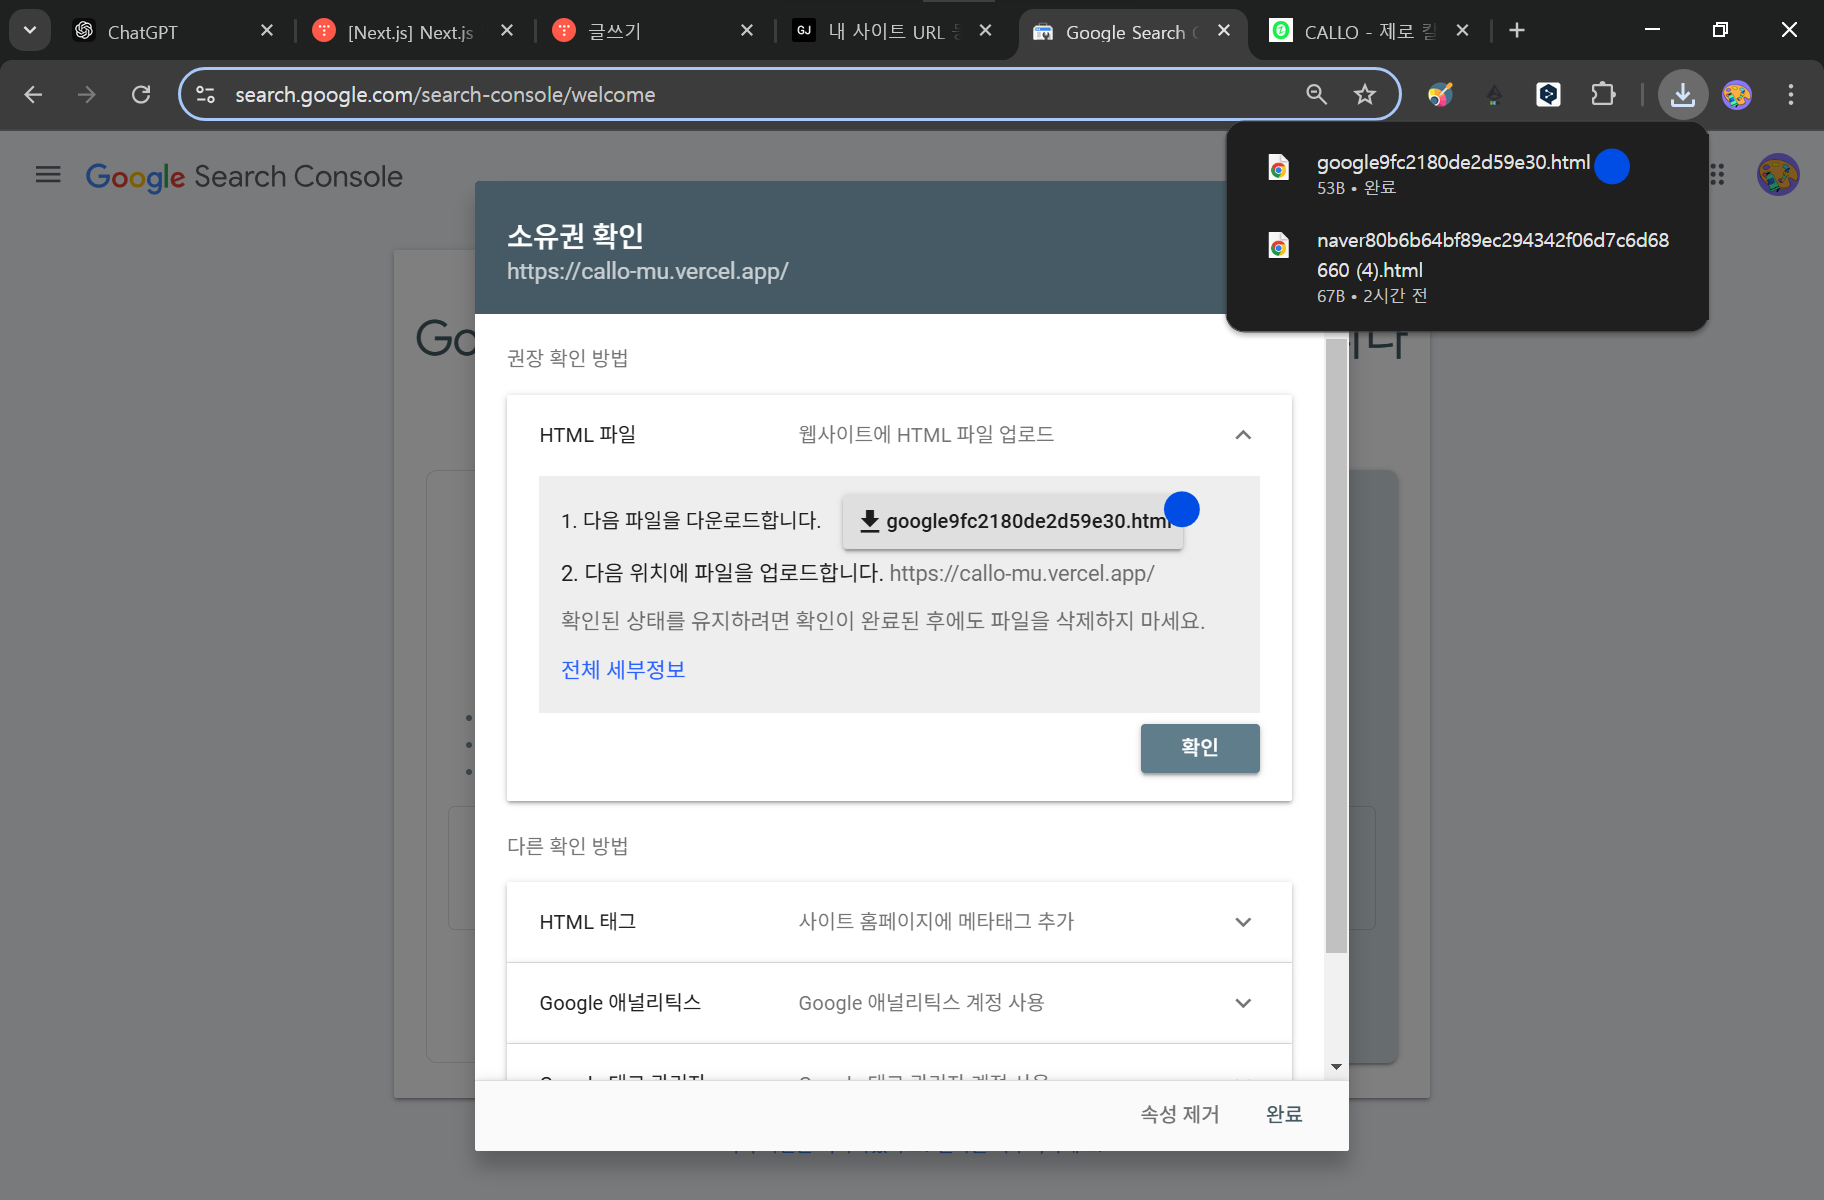Go back to previous page
The width and height of the screenshot is (1824, 1200).
click(x=33, y=95)
